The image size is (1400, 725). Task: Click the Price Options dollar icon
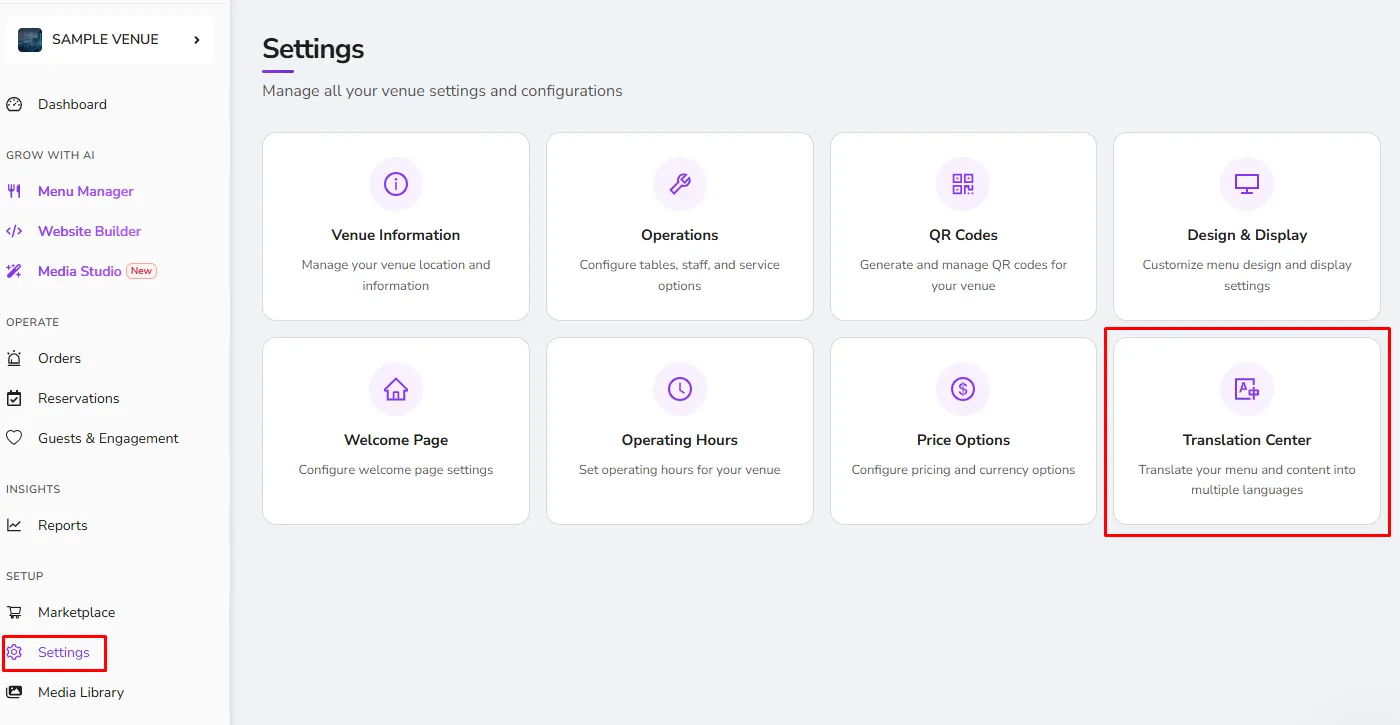point(963,389)
